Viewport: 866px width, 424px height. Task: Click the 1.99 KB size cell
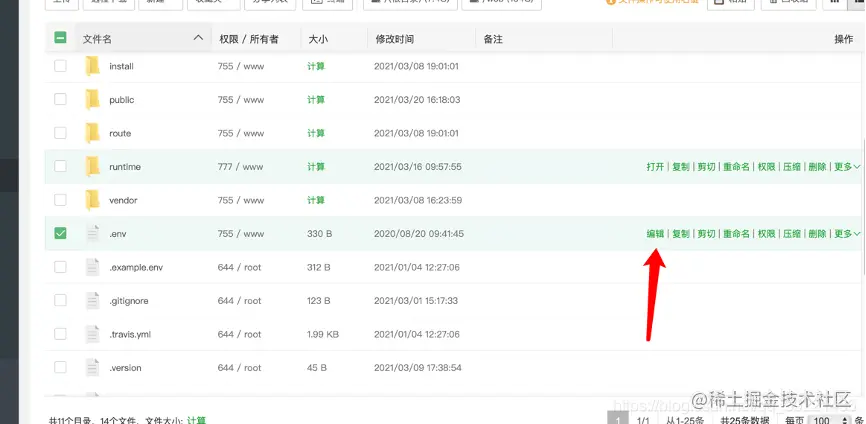click(323, 335)
